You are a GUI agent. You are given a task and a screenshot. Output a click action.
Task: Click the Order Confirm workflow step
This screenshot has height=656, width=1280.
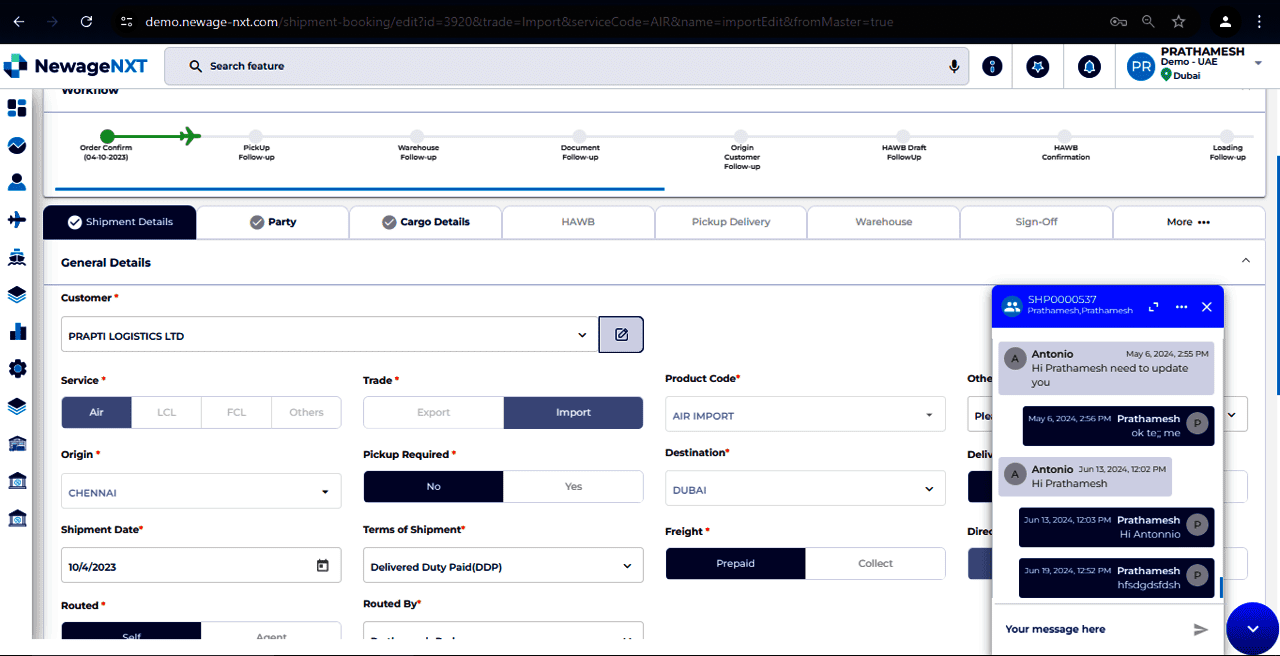(107, 137)
